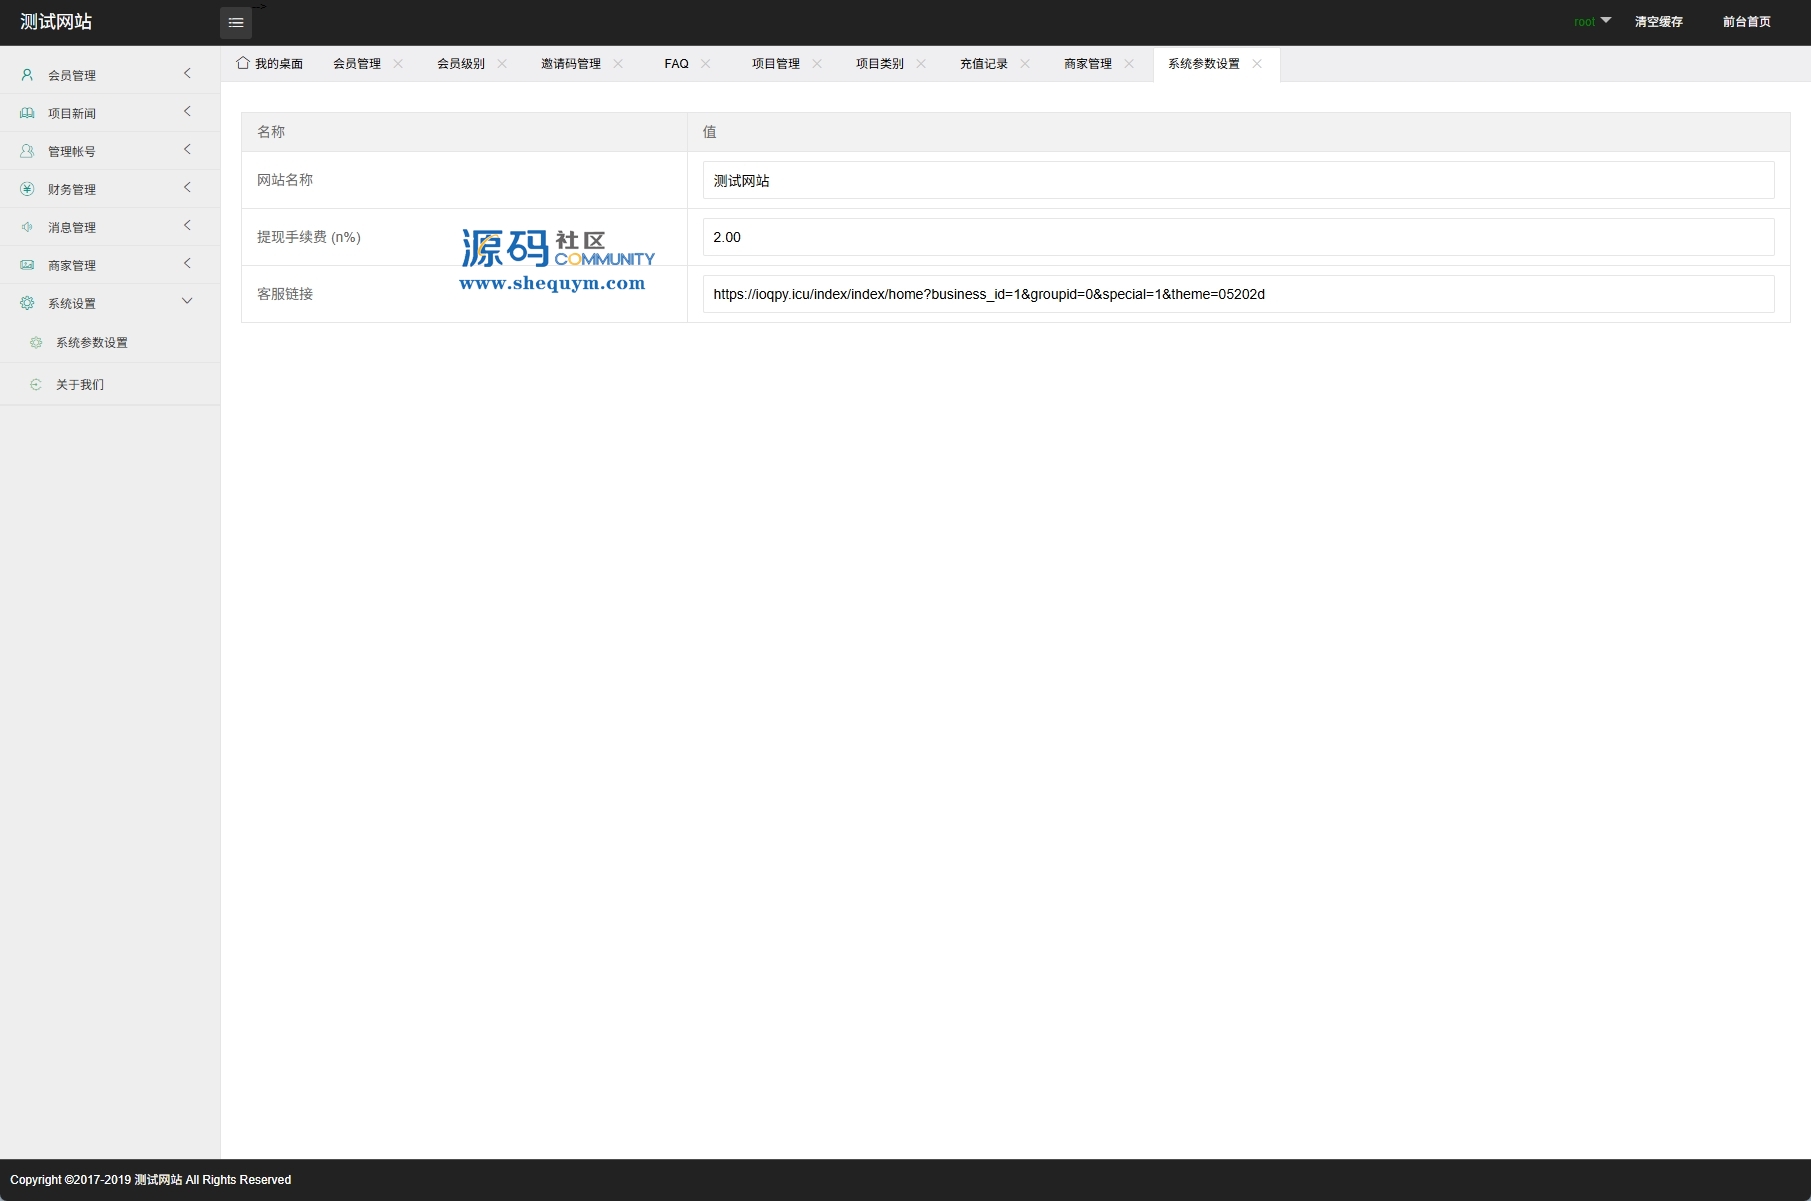The height and width of the screenshot is (1201, 1811).
Task: Close the FAQ tab
Action: click(x=706, y=63)
